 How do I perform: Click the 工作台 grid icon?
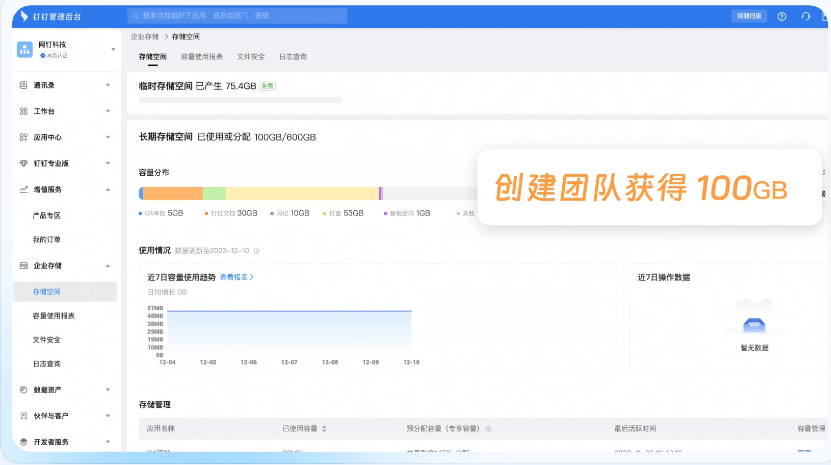point(23,111)
